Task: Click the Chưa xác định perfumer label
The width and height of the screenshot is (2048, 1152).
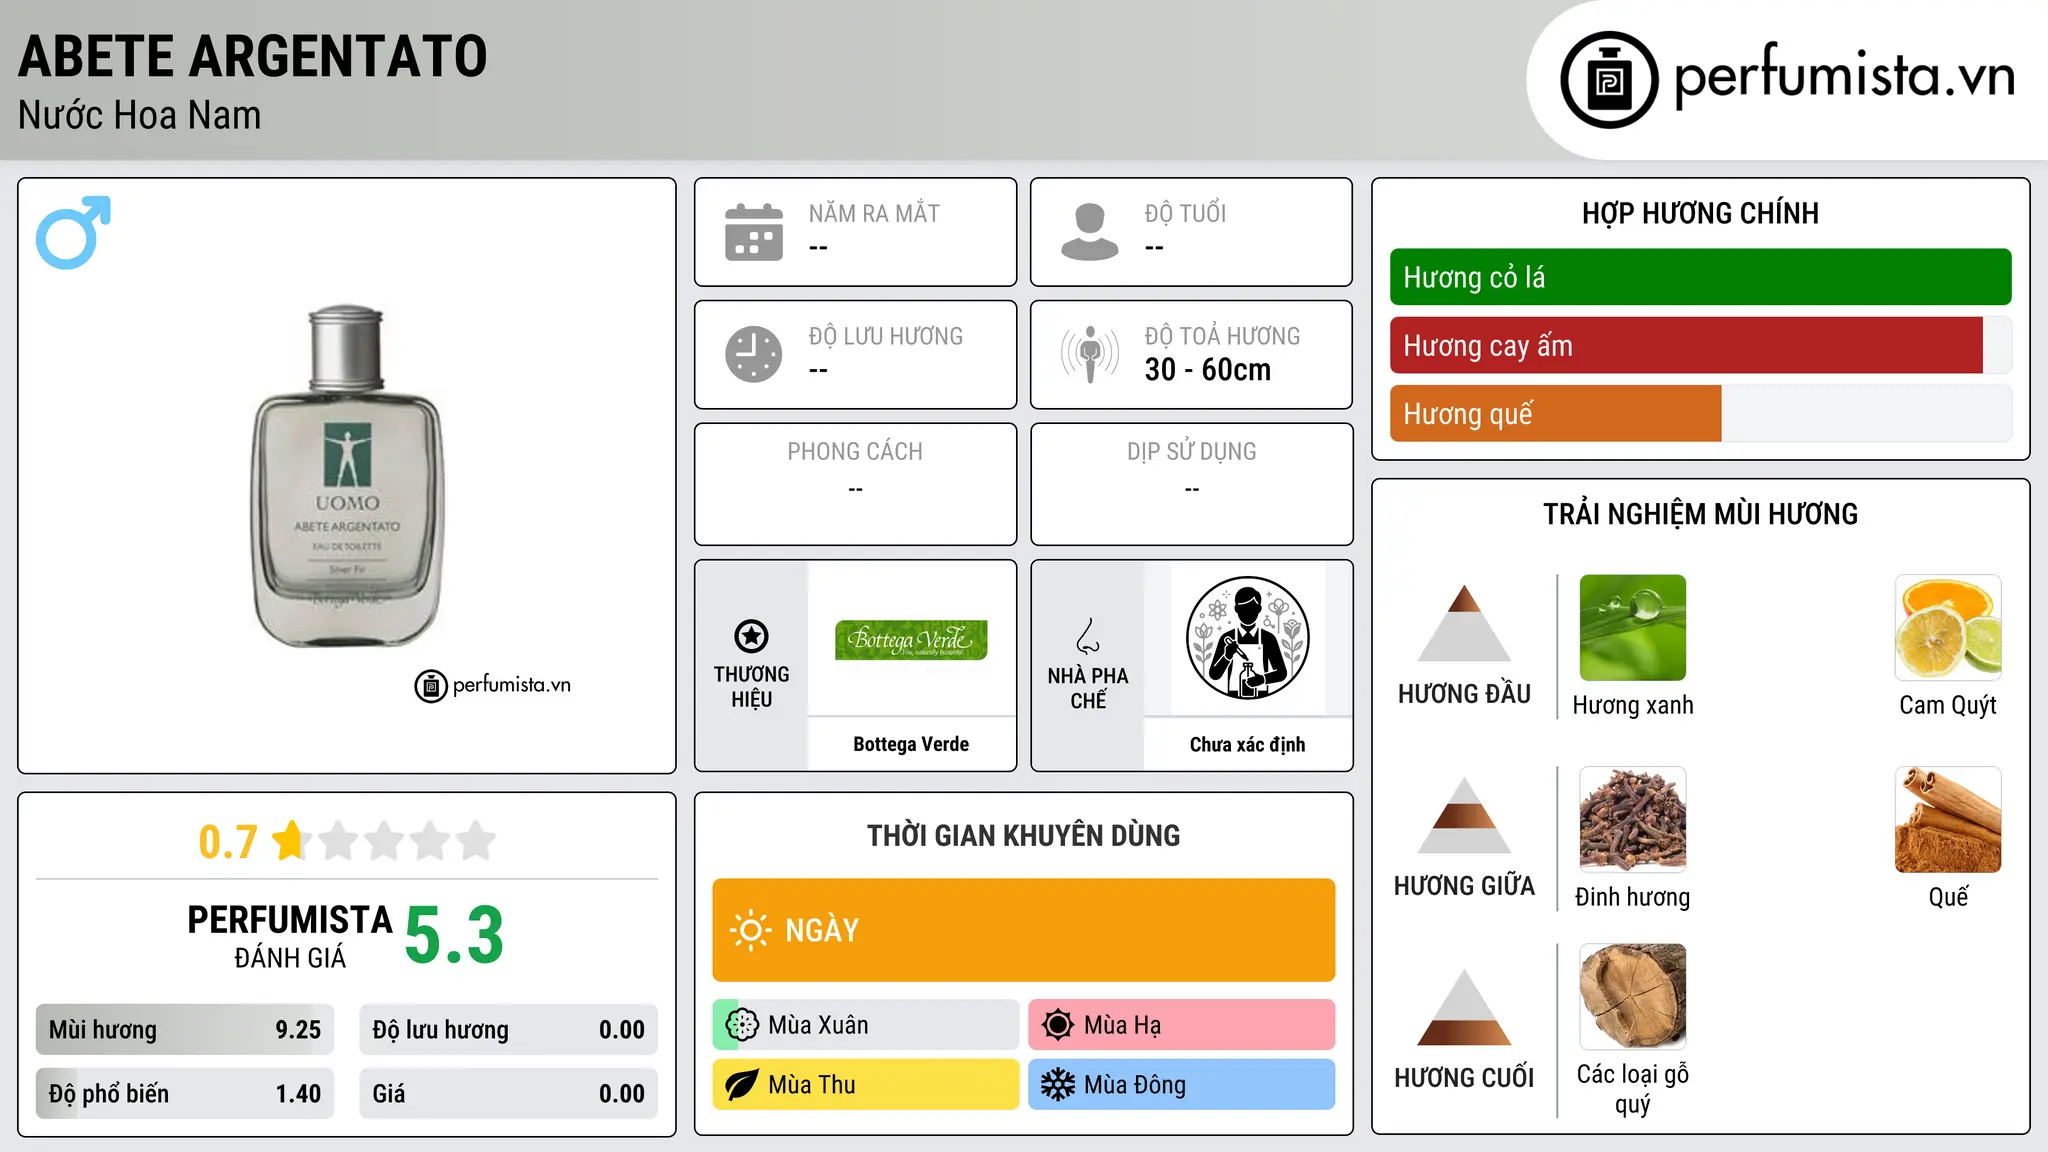Action: point(1247,744)
